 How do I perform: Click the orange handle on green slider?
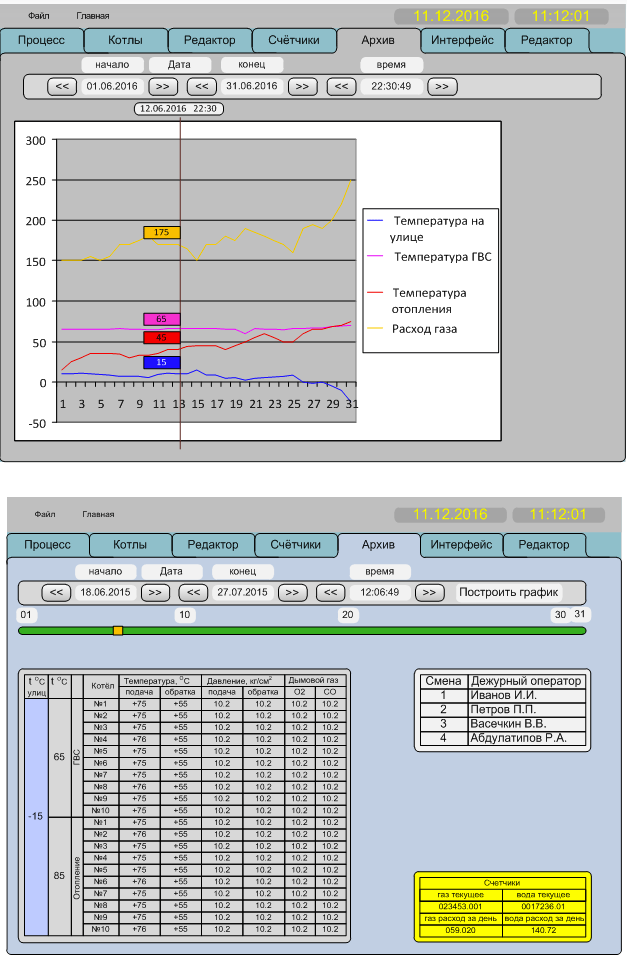coord(118,631)
